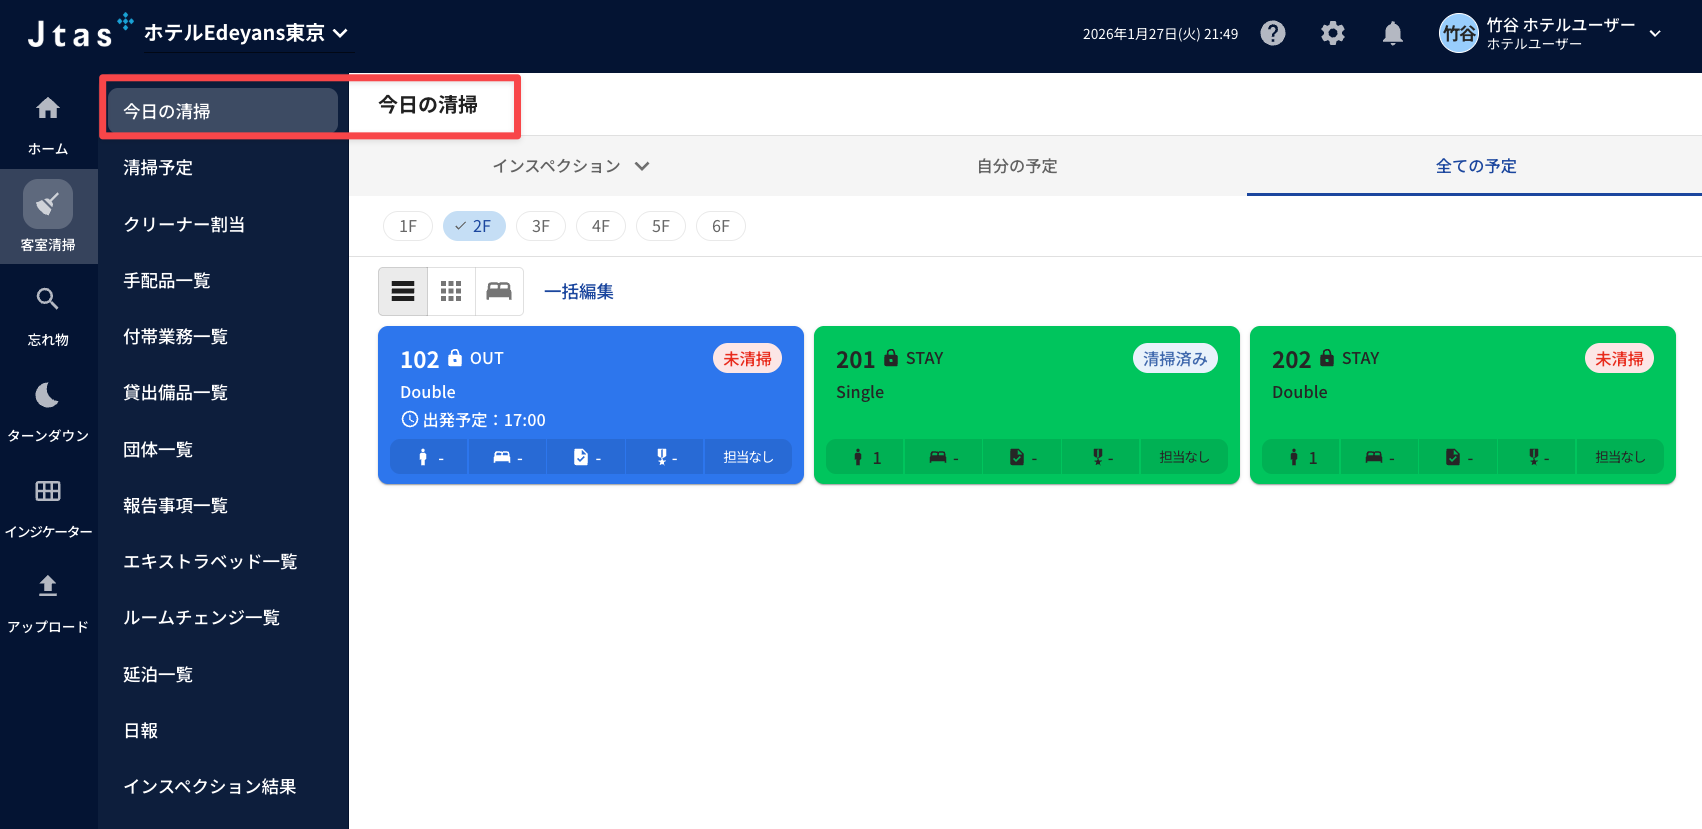Open the help question mark icon
Screen dimensions: 1702x829
click(x=1273, y=33)
